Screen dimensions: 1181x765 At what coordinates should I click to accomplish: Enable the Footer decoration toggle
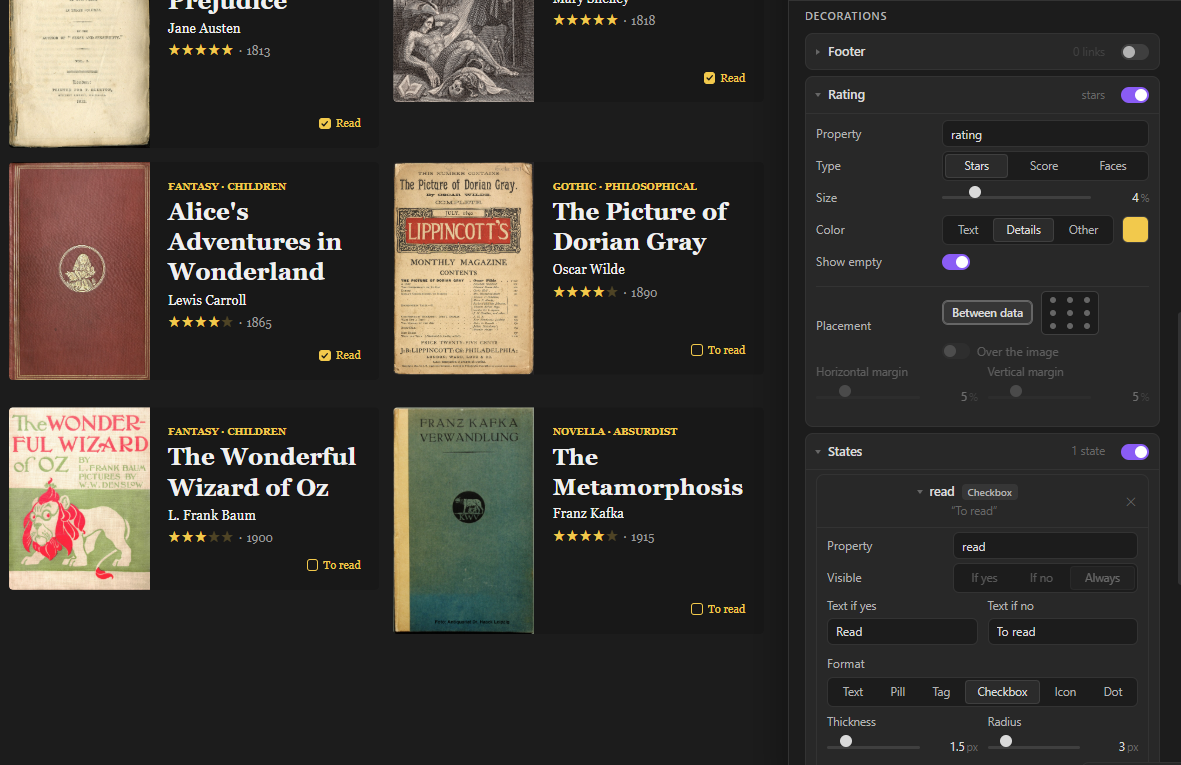(1134, 52)
